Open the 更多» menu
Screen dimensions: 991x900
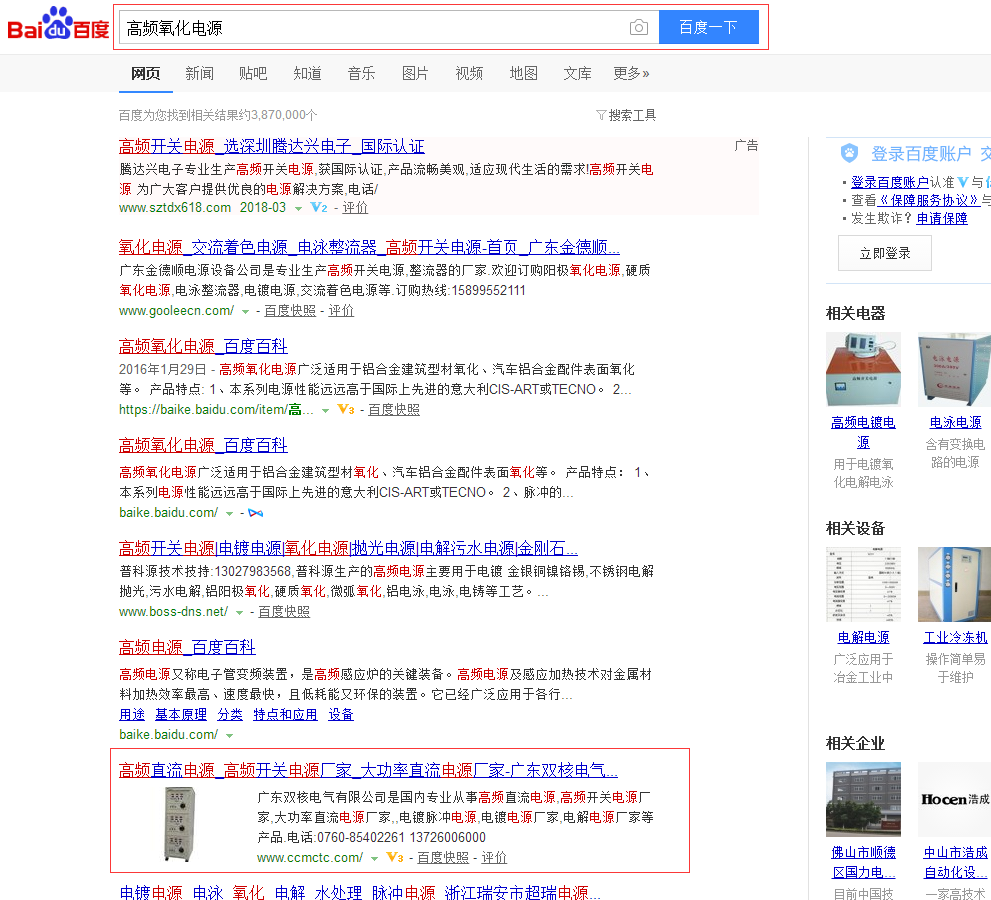631,73
